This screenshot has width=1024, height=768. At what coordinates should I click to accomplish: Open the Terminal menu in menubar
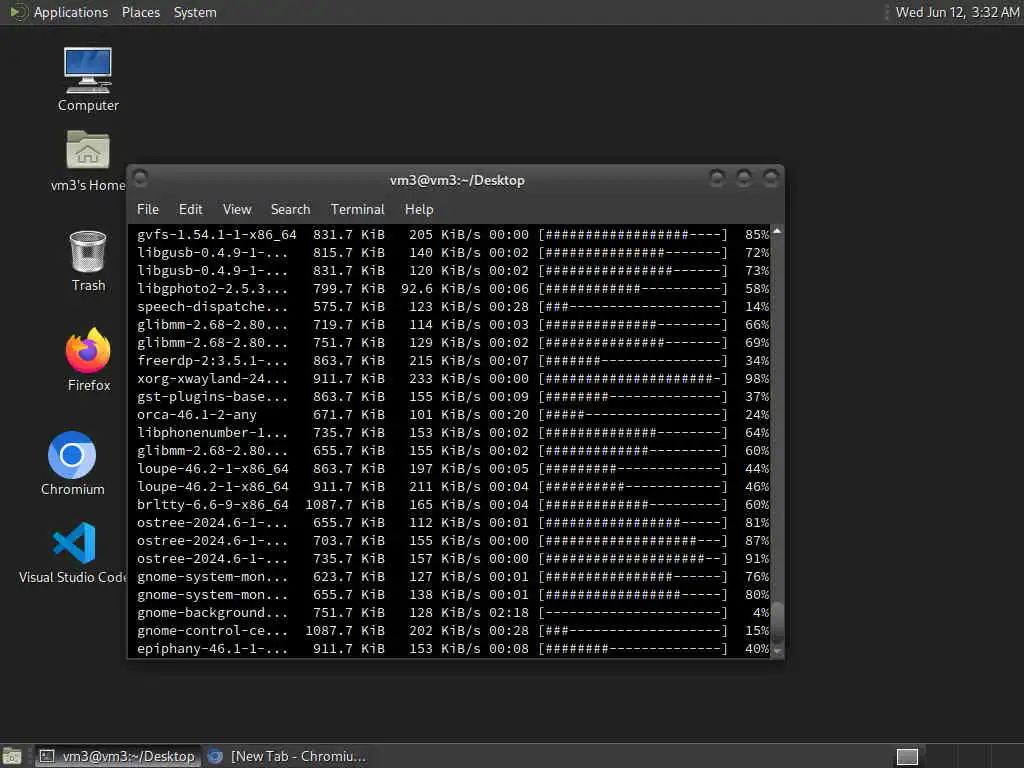[x=357, y=209]
